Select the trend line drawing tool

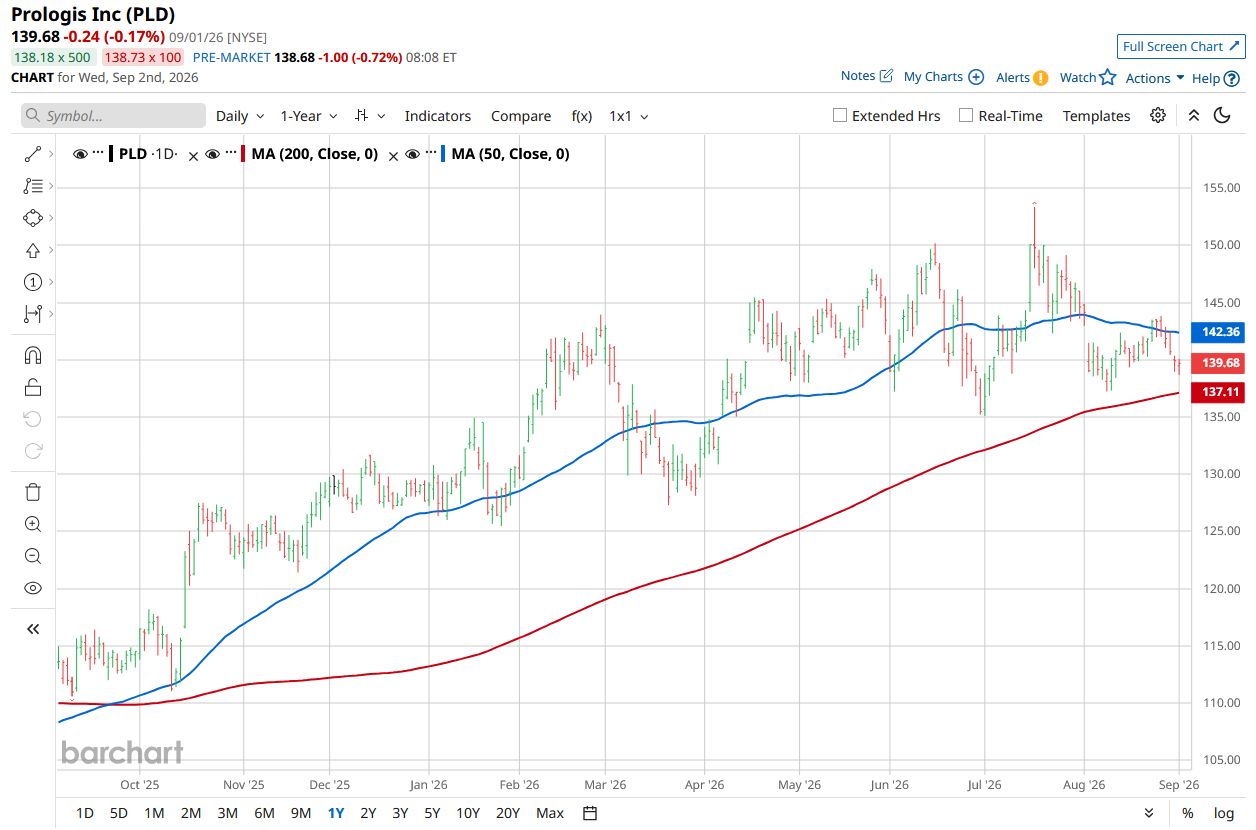click(33, 154)
